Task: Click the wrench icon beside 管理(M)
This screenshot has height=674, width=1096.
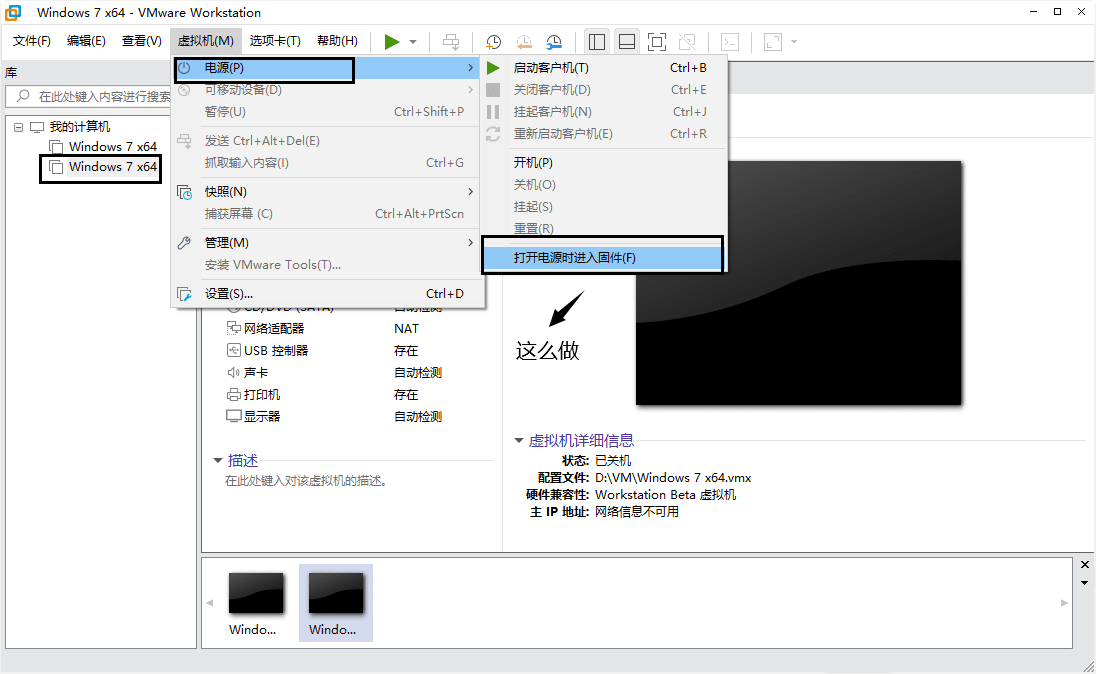Action: point(185,243)
